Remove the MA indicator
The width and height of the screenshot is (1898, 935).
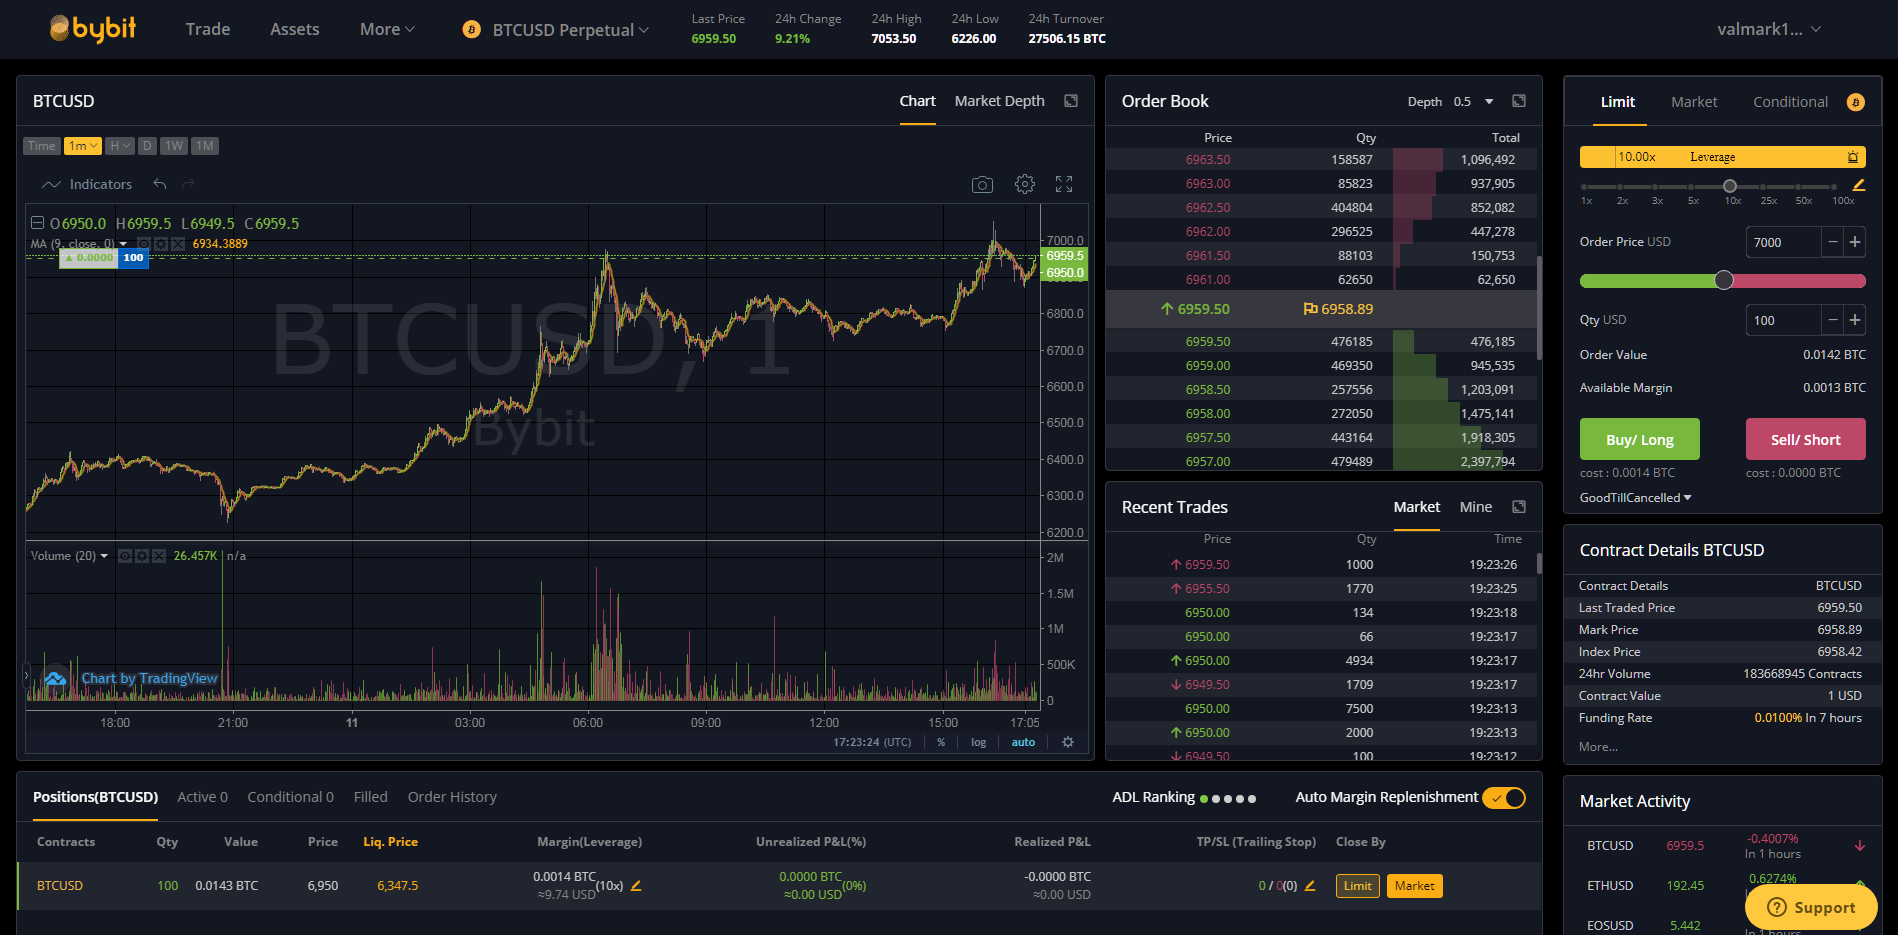pyautogui.click(x=178, y=244)
